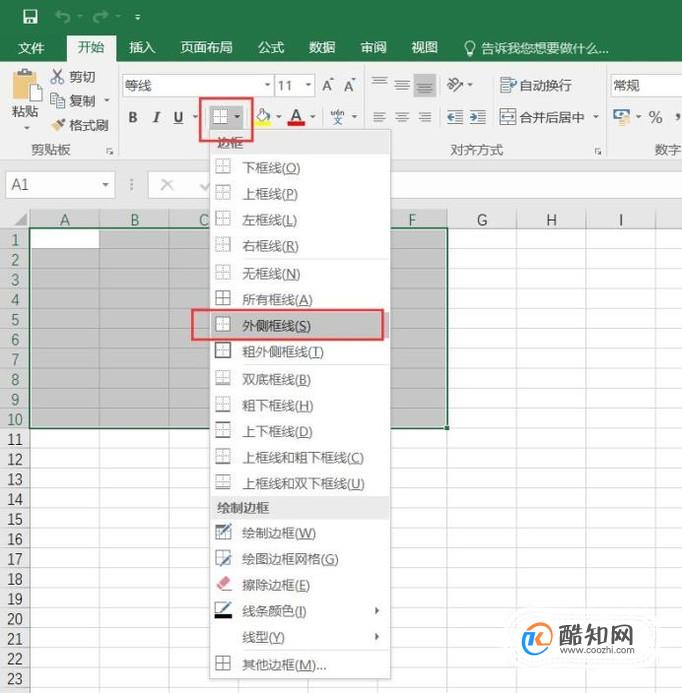Click the 剪切 cut button
This screenshot has height=693, width=682.
click(73, 76)
